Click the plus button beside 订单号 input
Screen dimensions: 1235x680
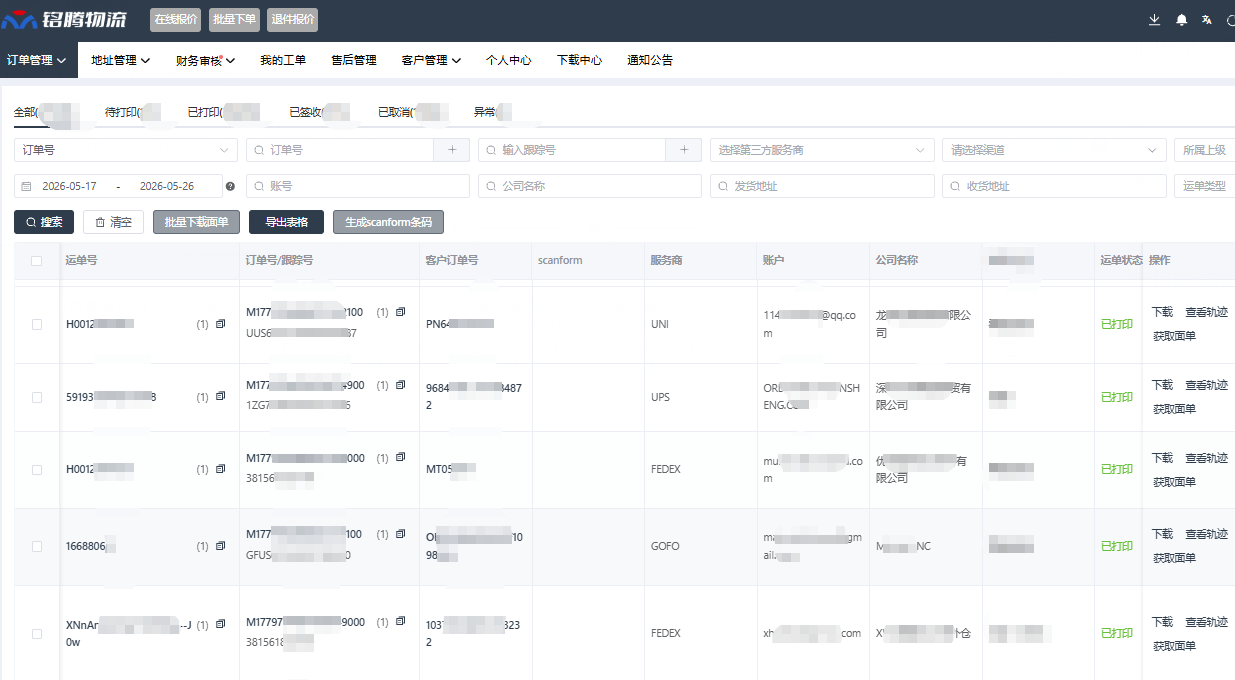point(452,150)
